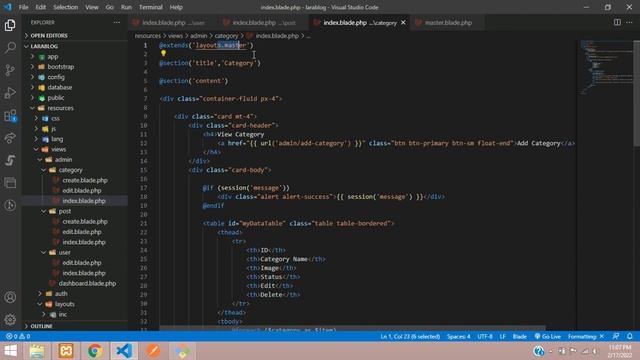This screenshot has width=640, height=360.
Task: Change the UTF-8 encoding
Action: coord(485,336)
